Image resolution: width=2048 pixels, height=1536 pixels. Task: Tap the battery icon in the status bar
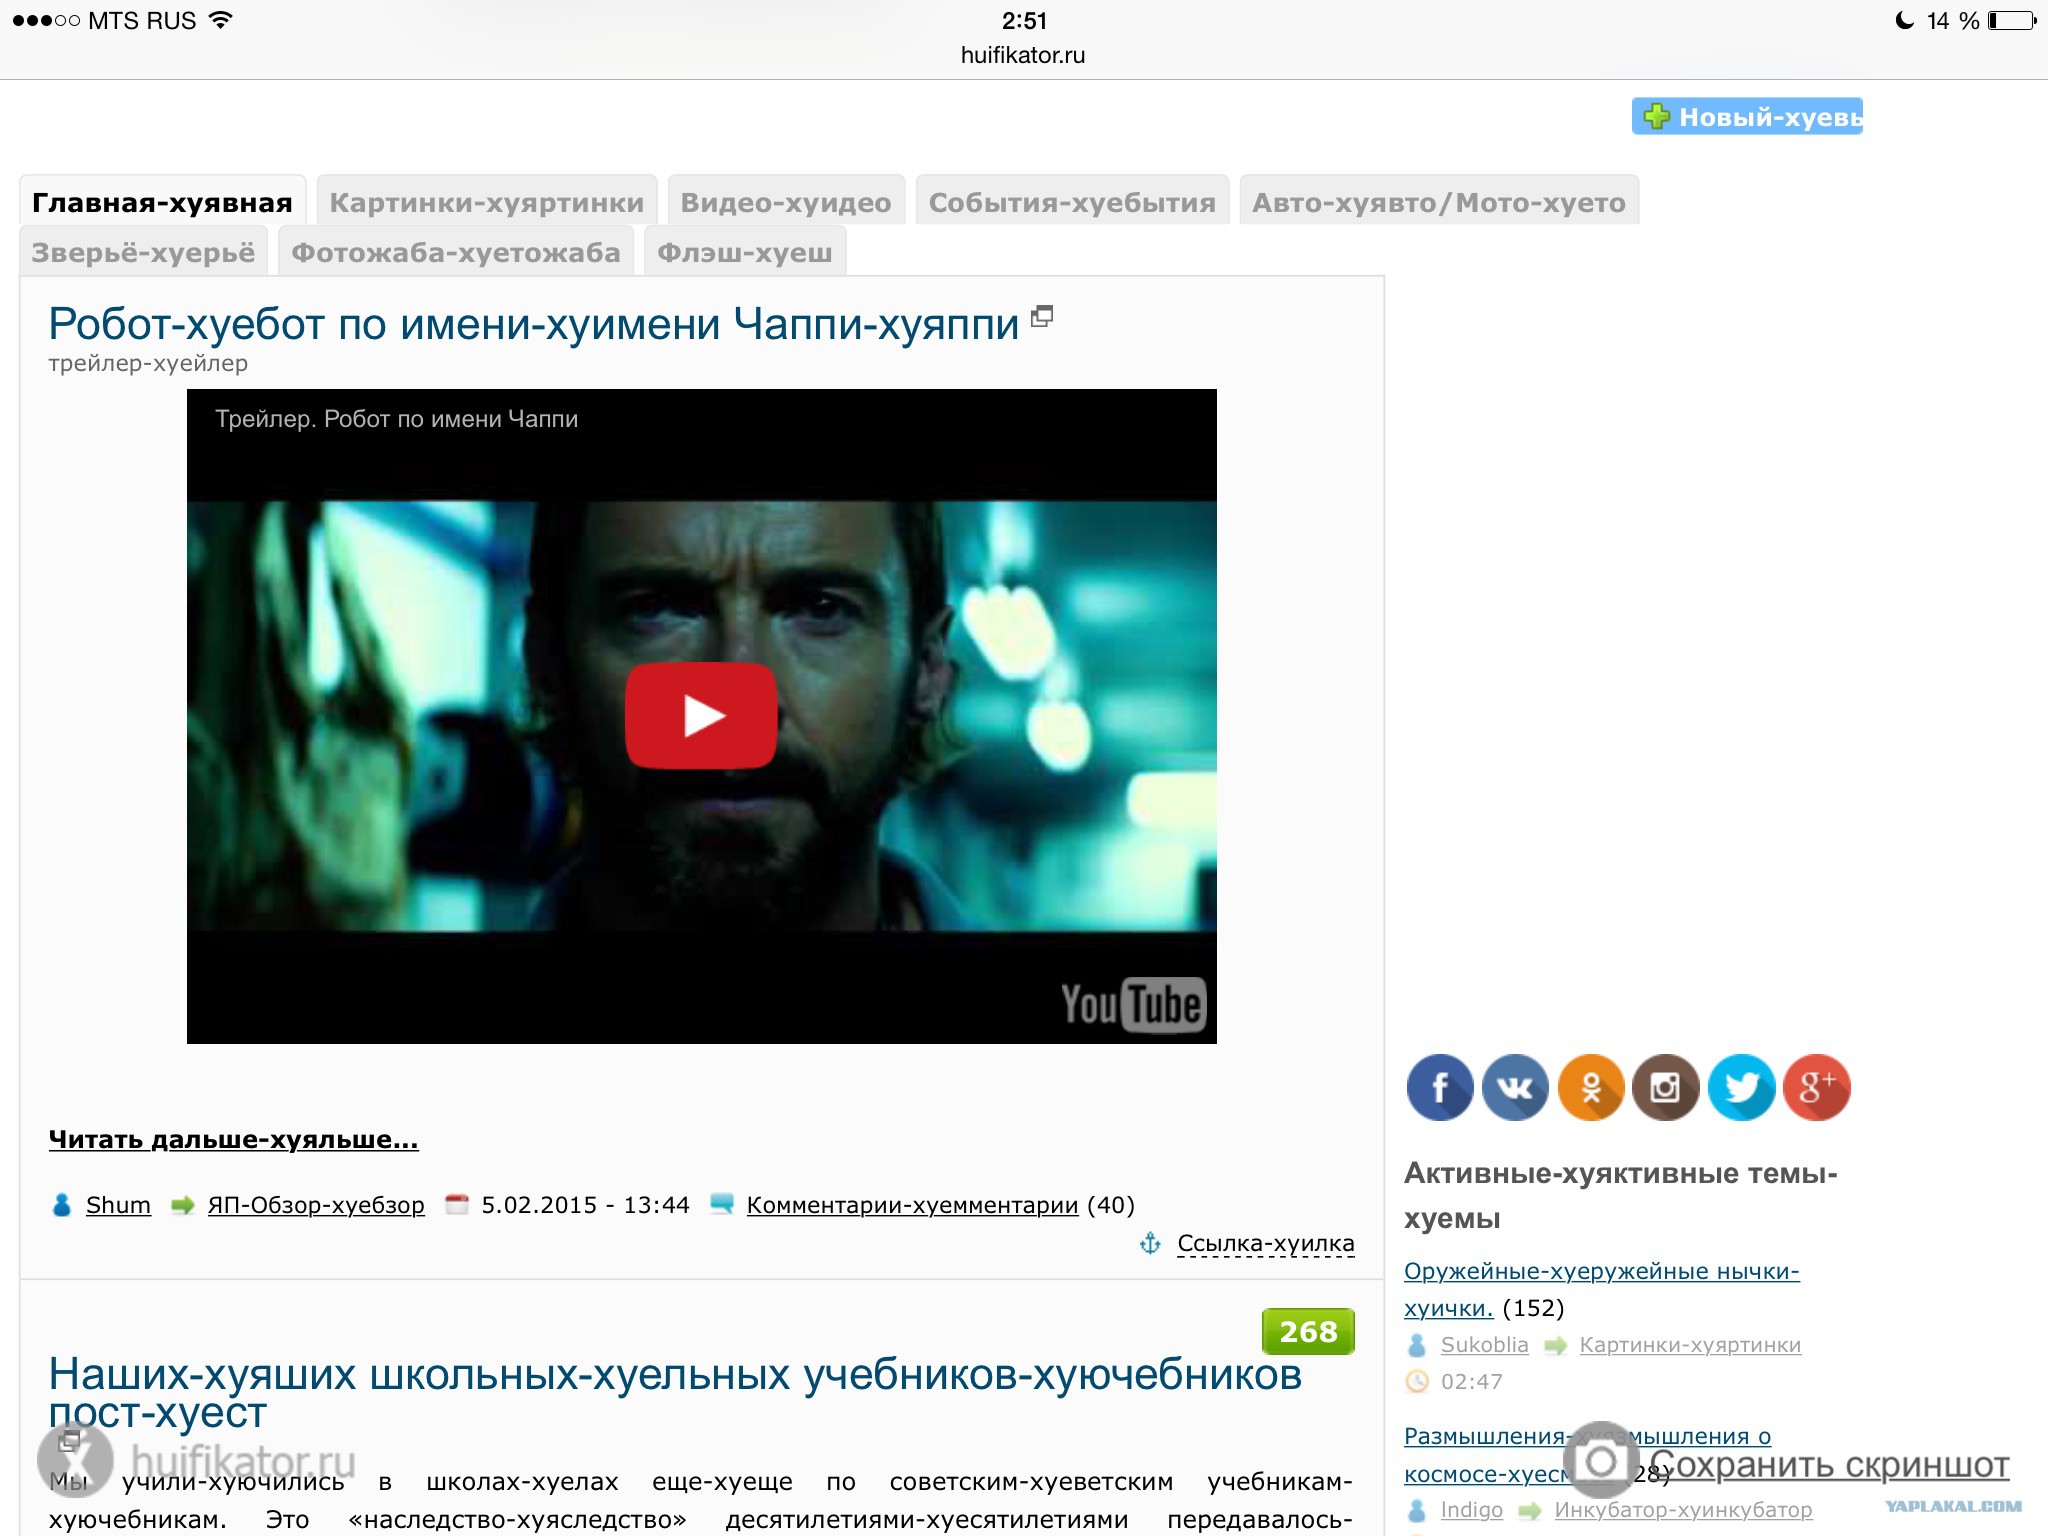[2013, 20]
